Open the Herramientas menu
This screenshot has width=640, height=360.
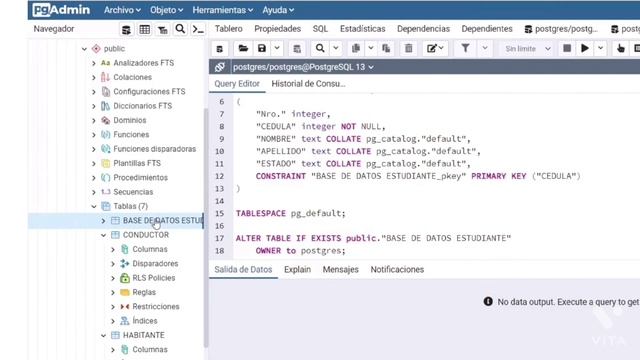(x=222, y=10)
